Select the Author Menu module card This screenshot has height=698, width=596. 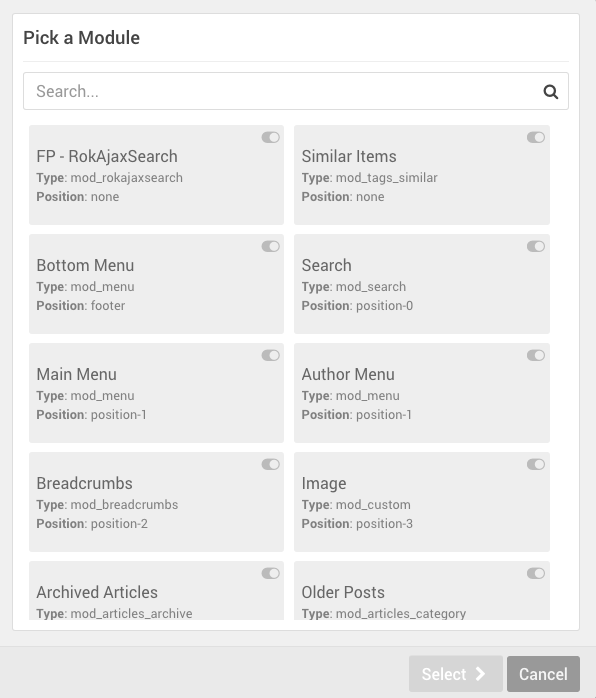(x=422, y=393)
